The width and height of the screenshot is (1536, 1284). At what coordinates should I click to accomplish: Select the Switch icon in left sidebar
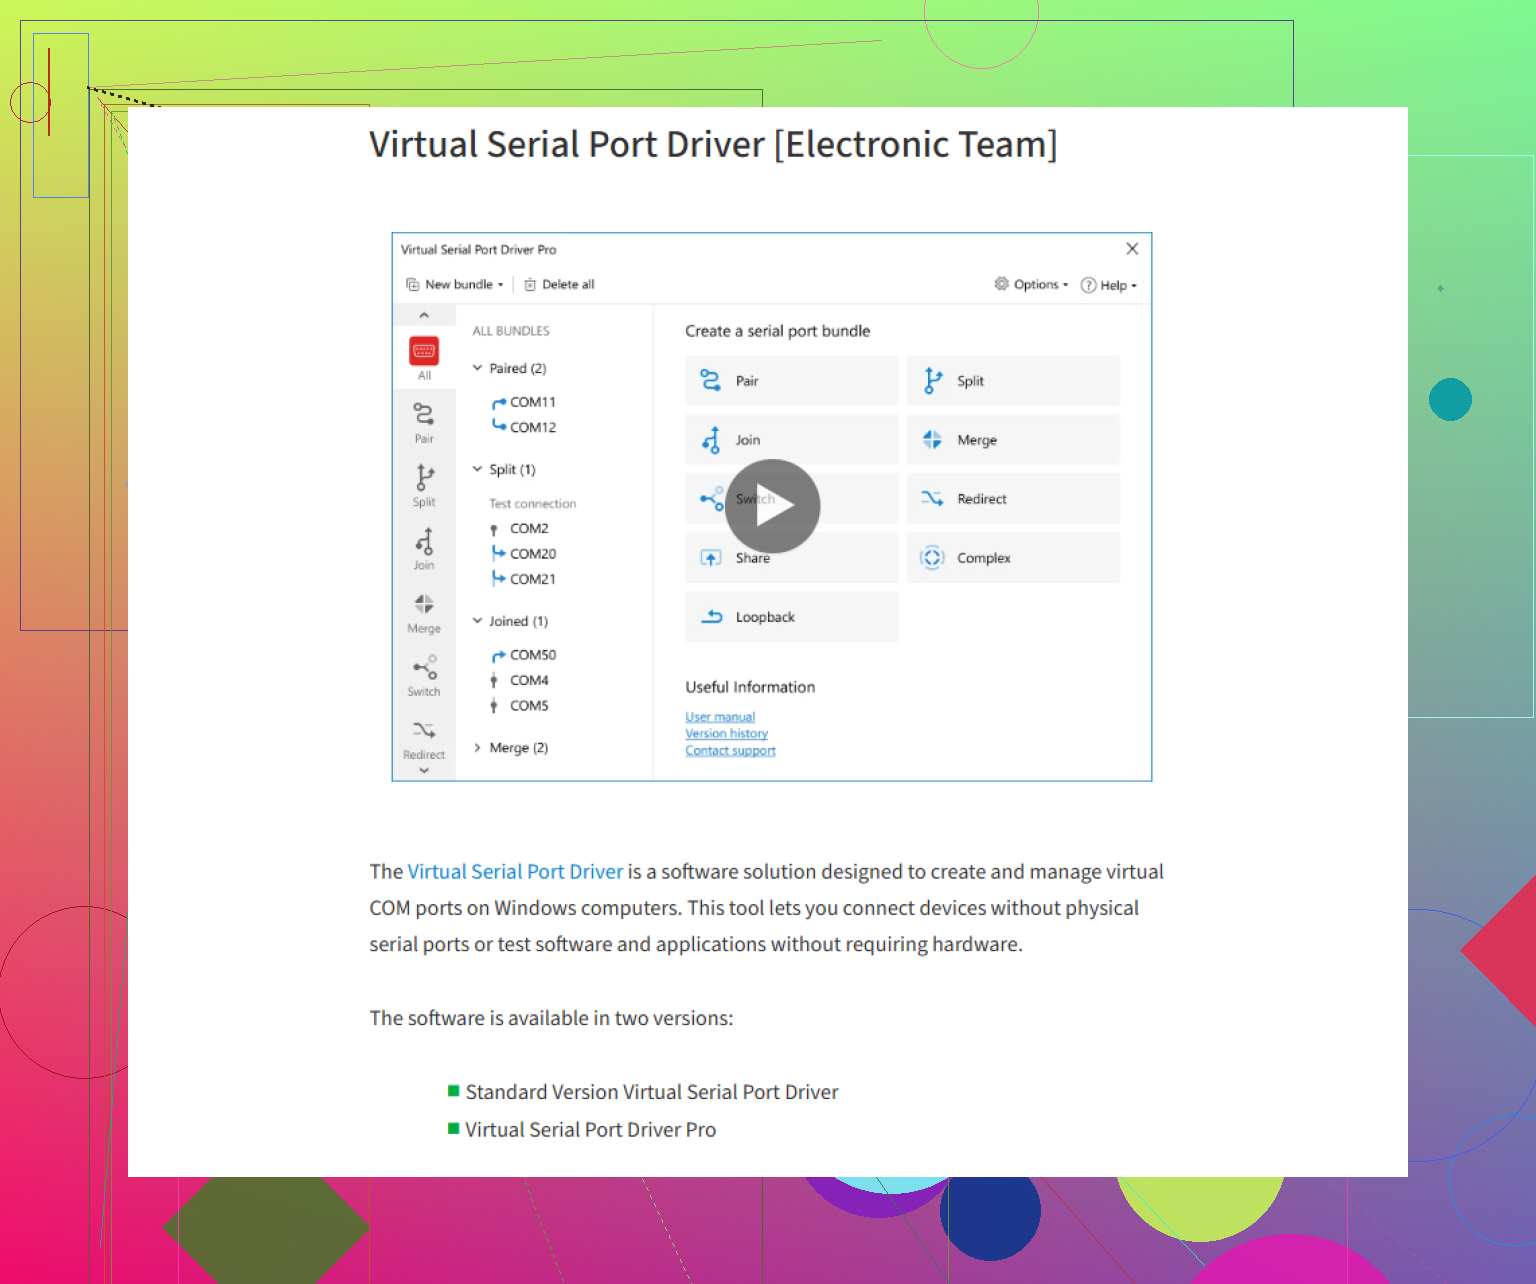(424, 667)
